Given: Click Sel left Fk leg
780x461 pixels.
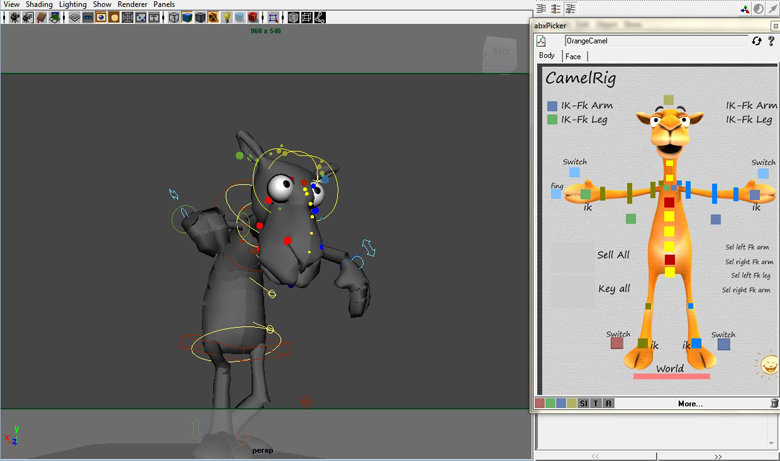Looking at the screenshot, I should pyautogui.click(x=751, y=275).
